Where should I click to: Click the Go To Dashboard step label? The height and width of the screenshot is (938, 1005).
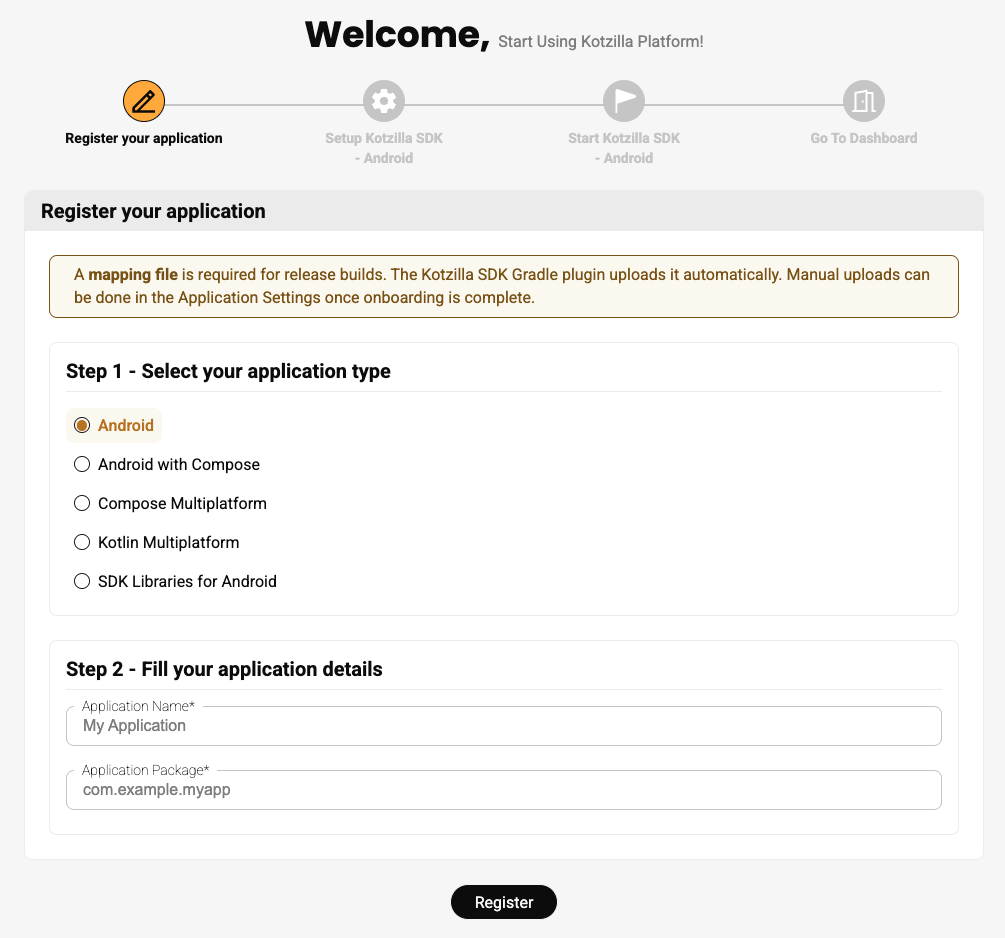click(x=864, y=138)
